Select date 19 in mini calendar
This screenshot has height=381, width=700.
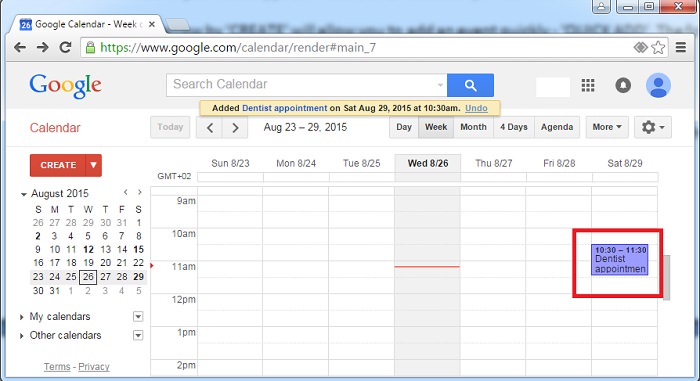pos(88,263)
